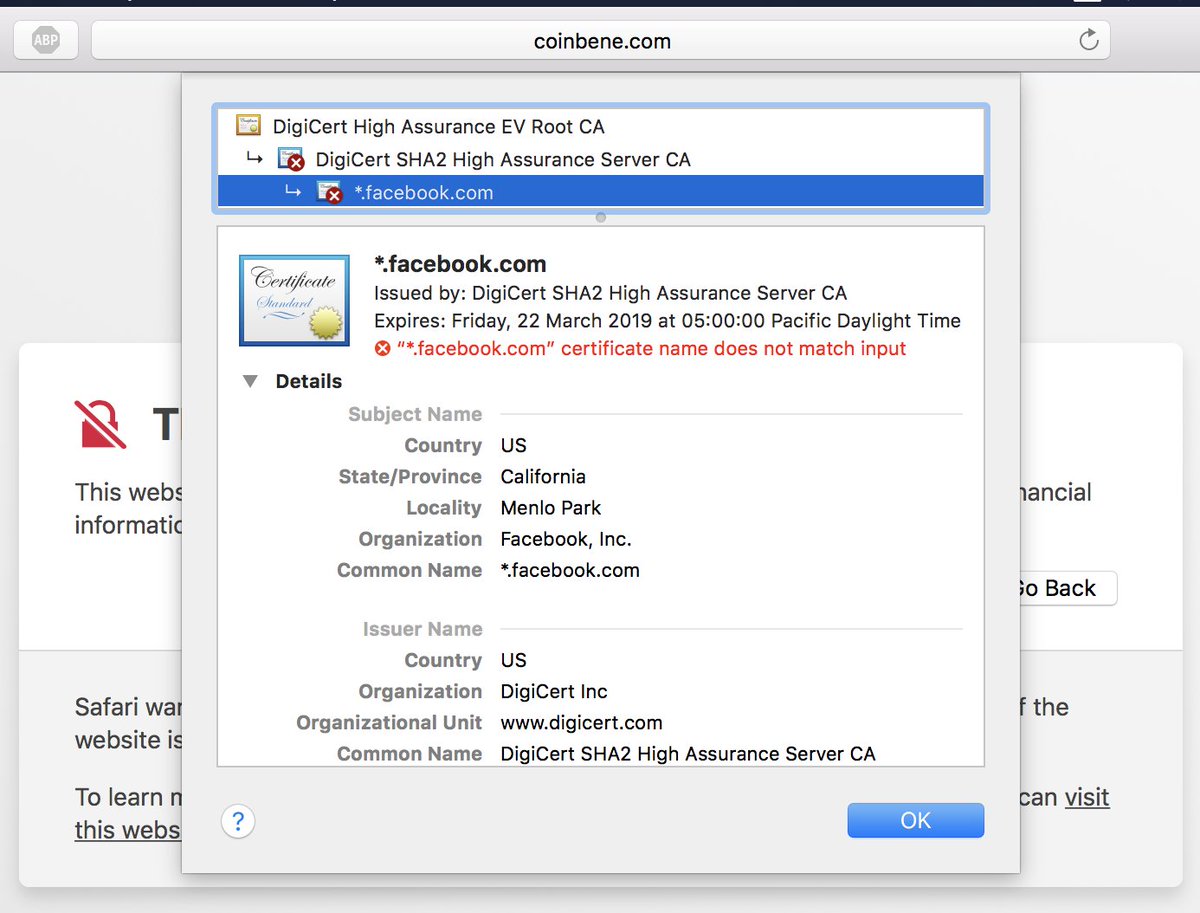Click the "certificate name does not match input" message
1200x913 pixels.
[x=651, y=349]
